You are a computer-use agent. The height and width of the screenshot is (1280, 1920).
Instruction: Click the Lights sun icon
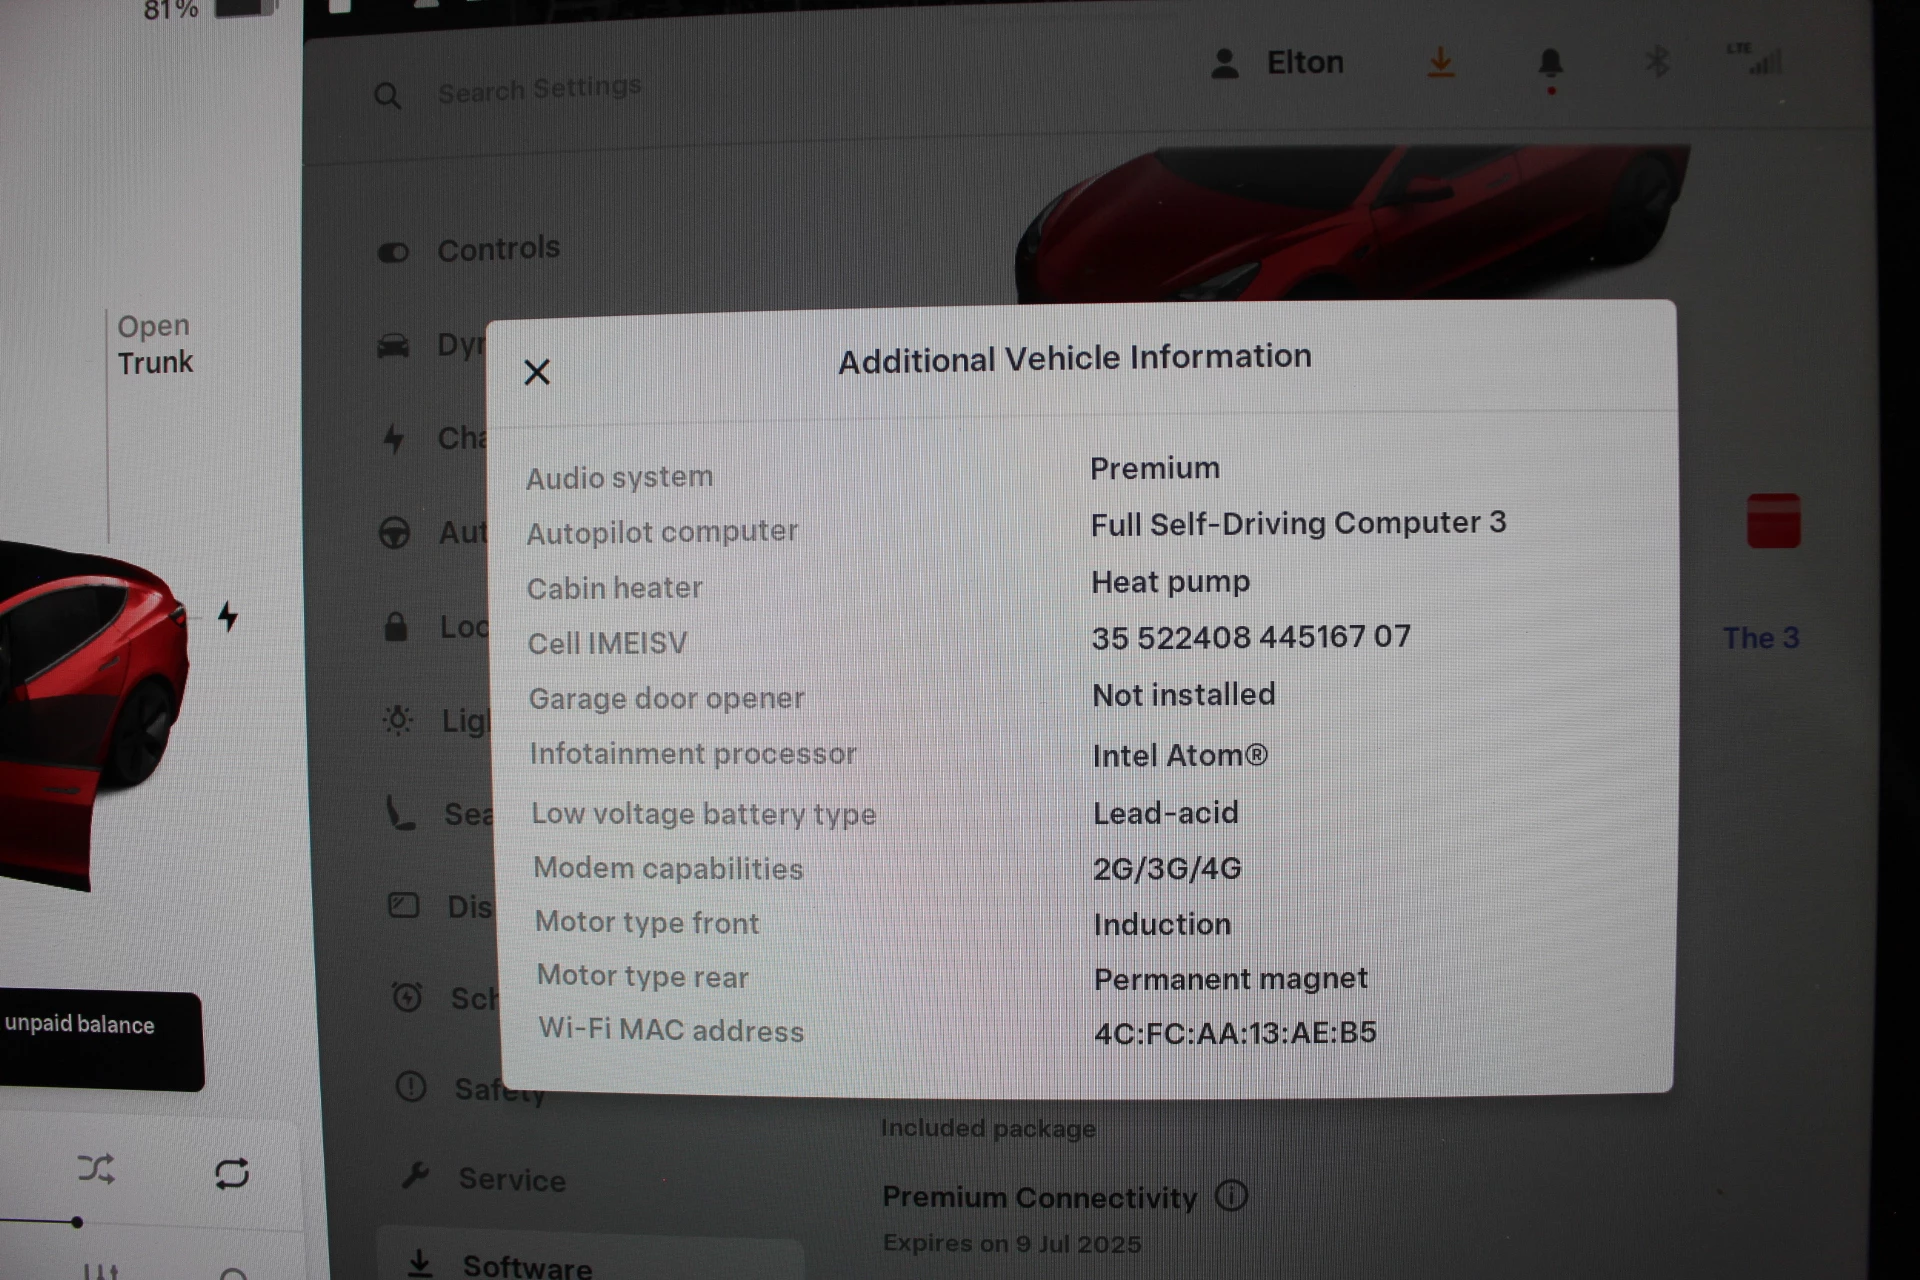point(398,719)
